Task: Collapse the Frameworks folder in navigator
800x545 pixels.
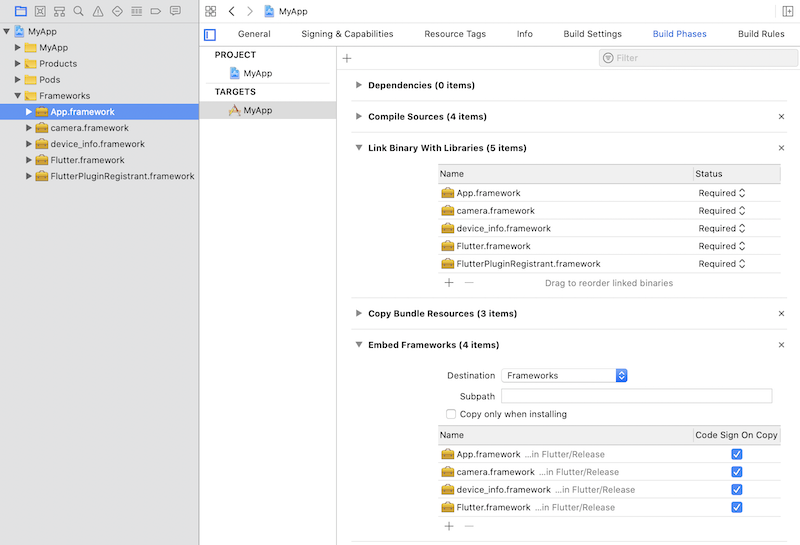Action: (x=18, y=96)
